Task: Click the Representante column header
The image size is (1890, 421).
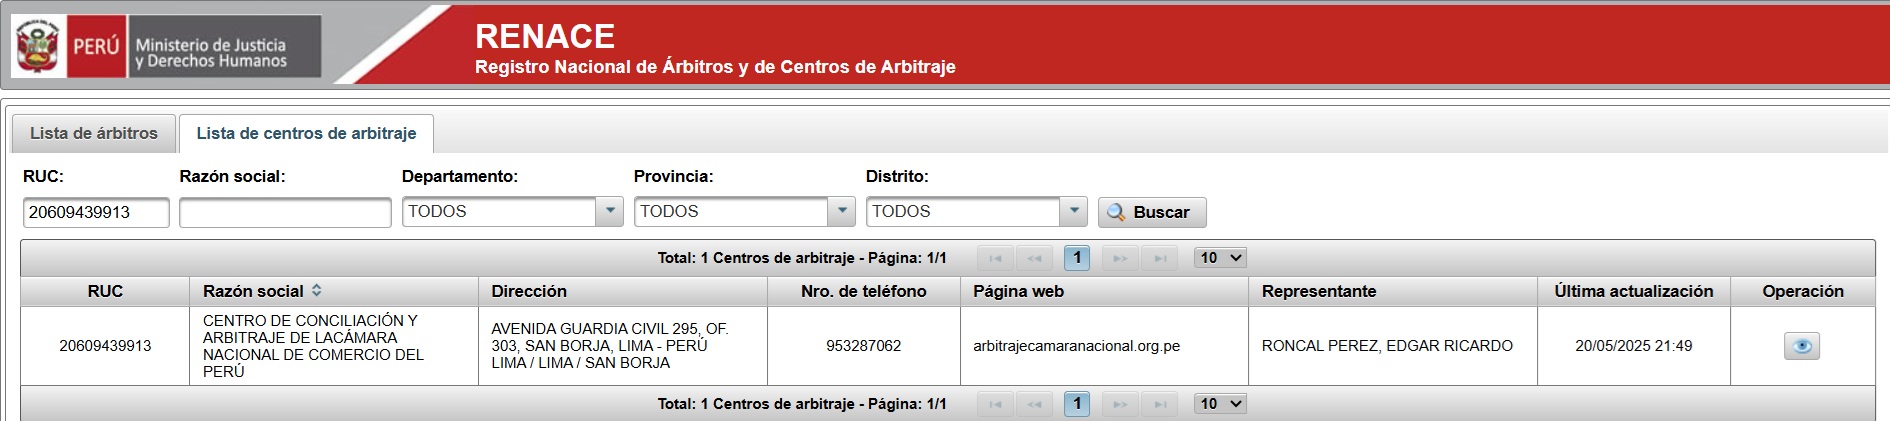Action: [1393, 291]
